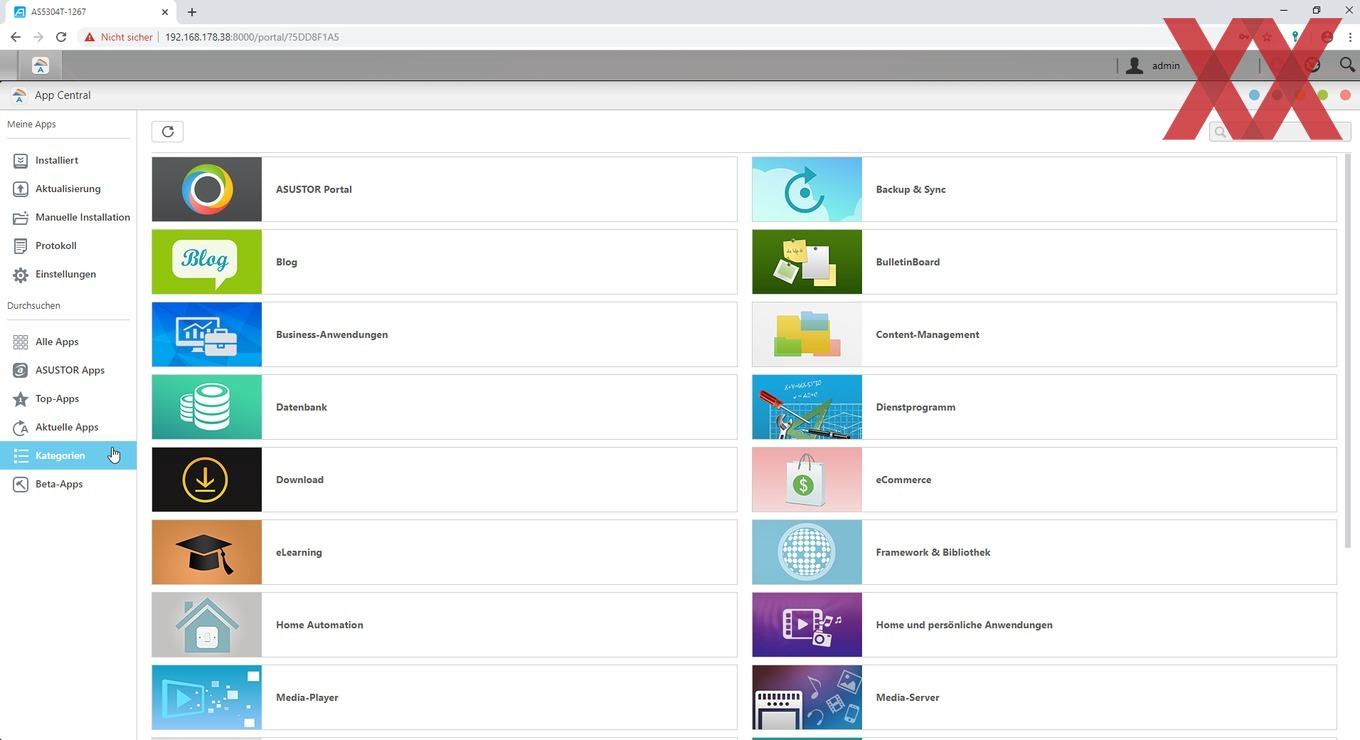Select the Dienstprogramm tools icon
Image resolution: width=1360 pixels, height=740 pixels.
point(807,407)
